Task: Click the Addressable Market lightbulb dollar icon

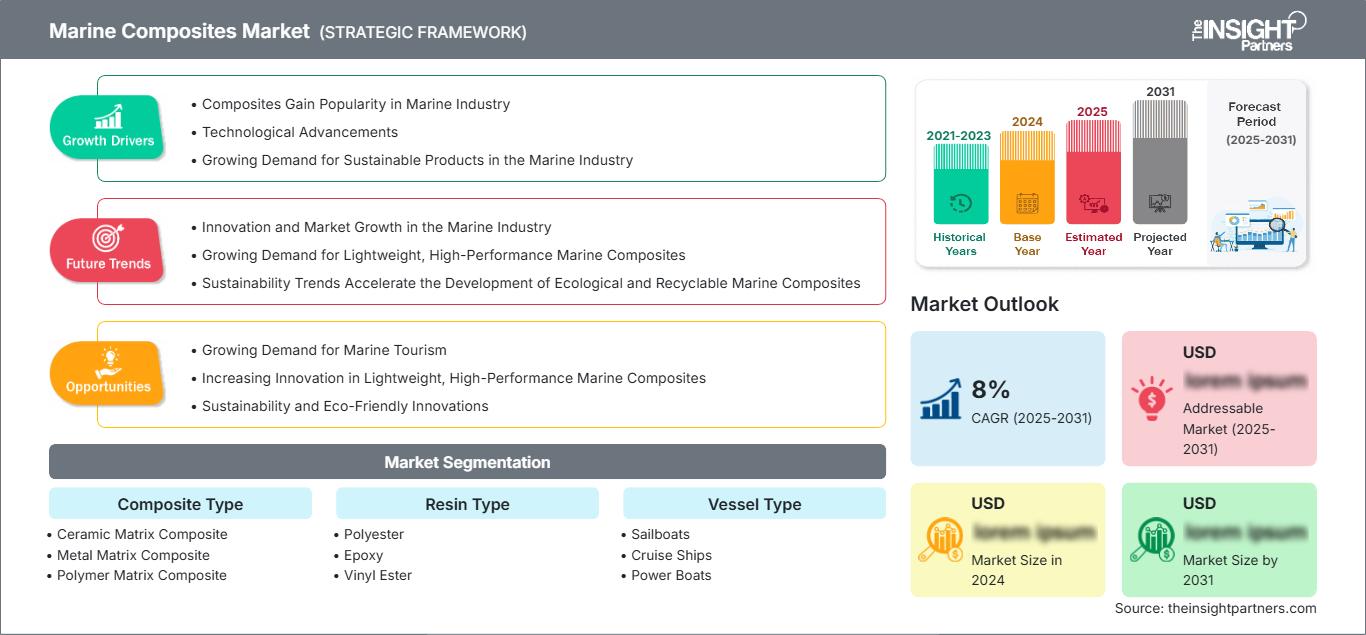Action: [1152, 398]
